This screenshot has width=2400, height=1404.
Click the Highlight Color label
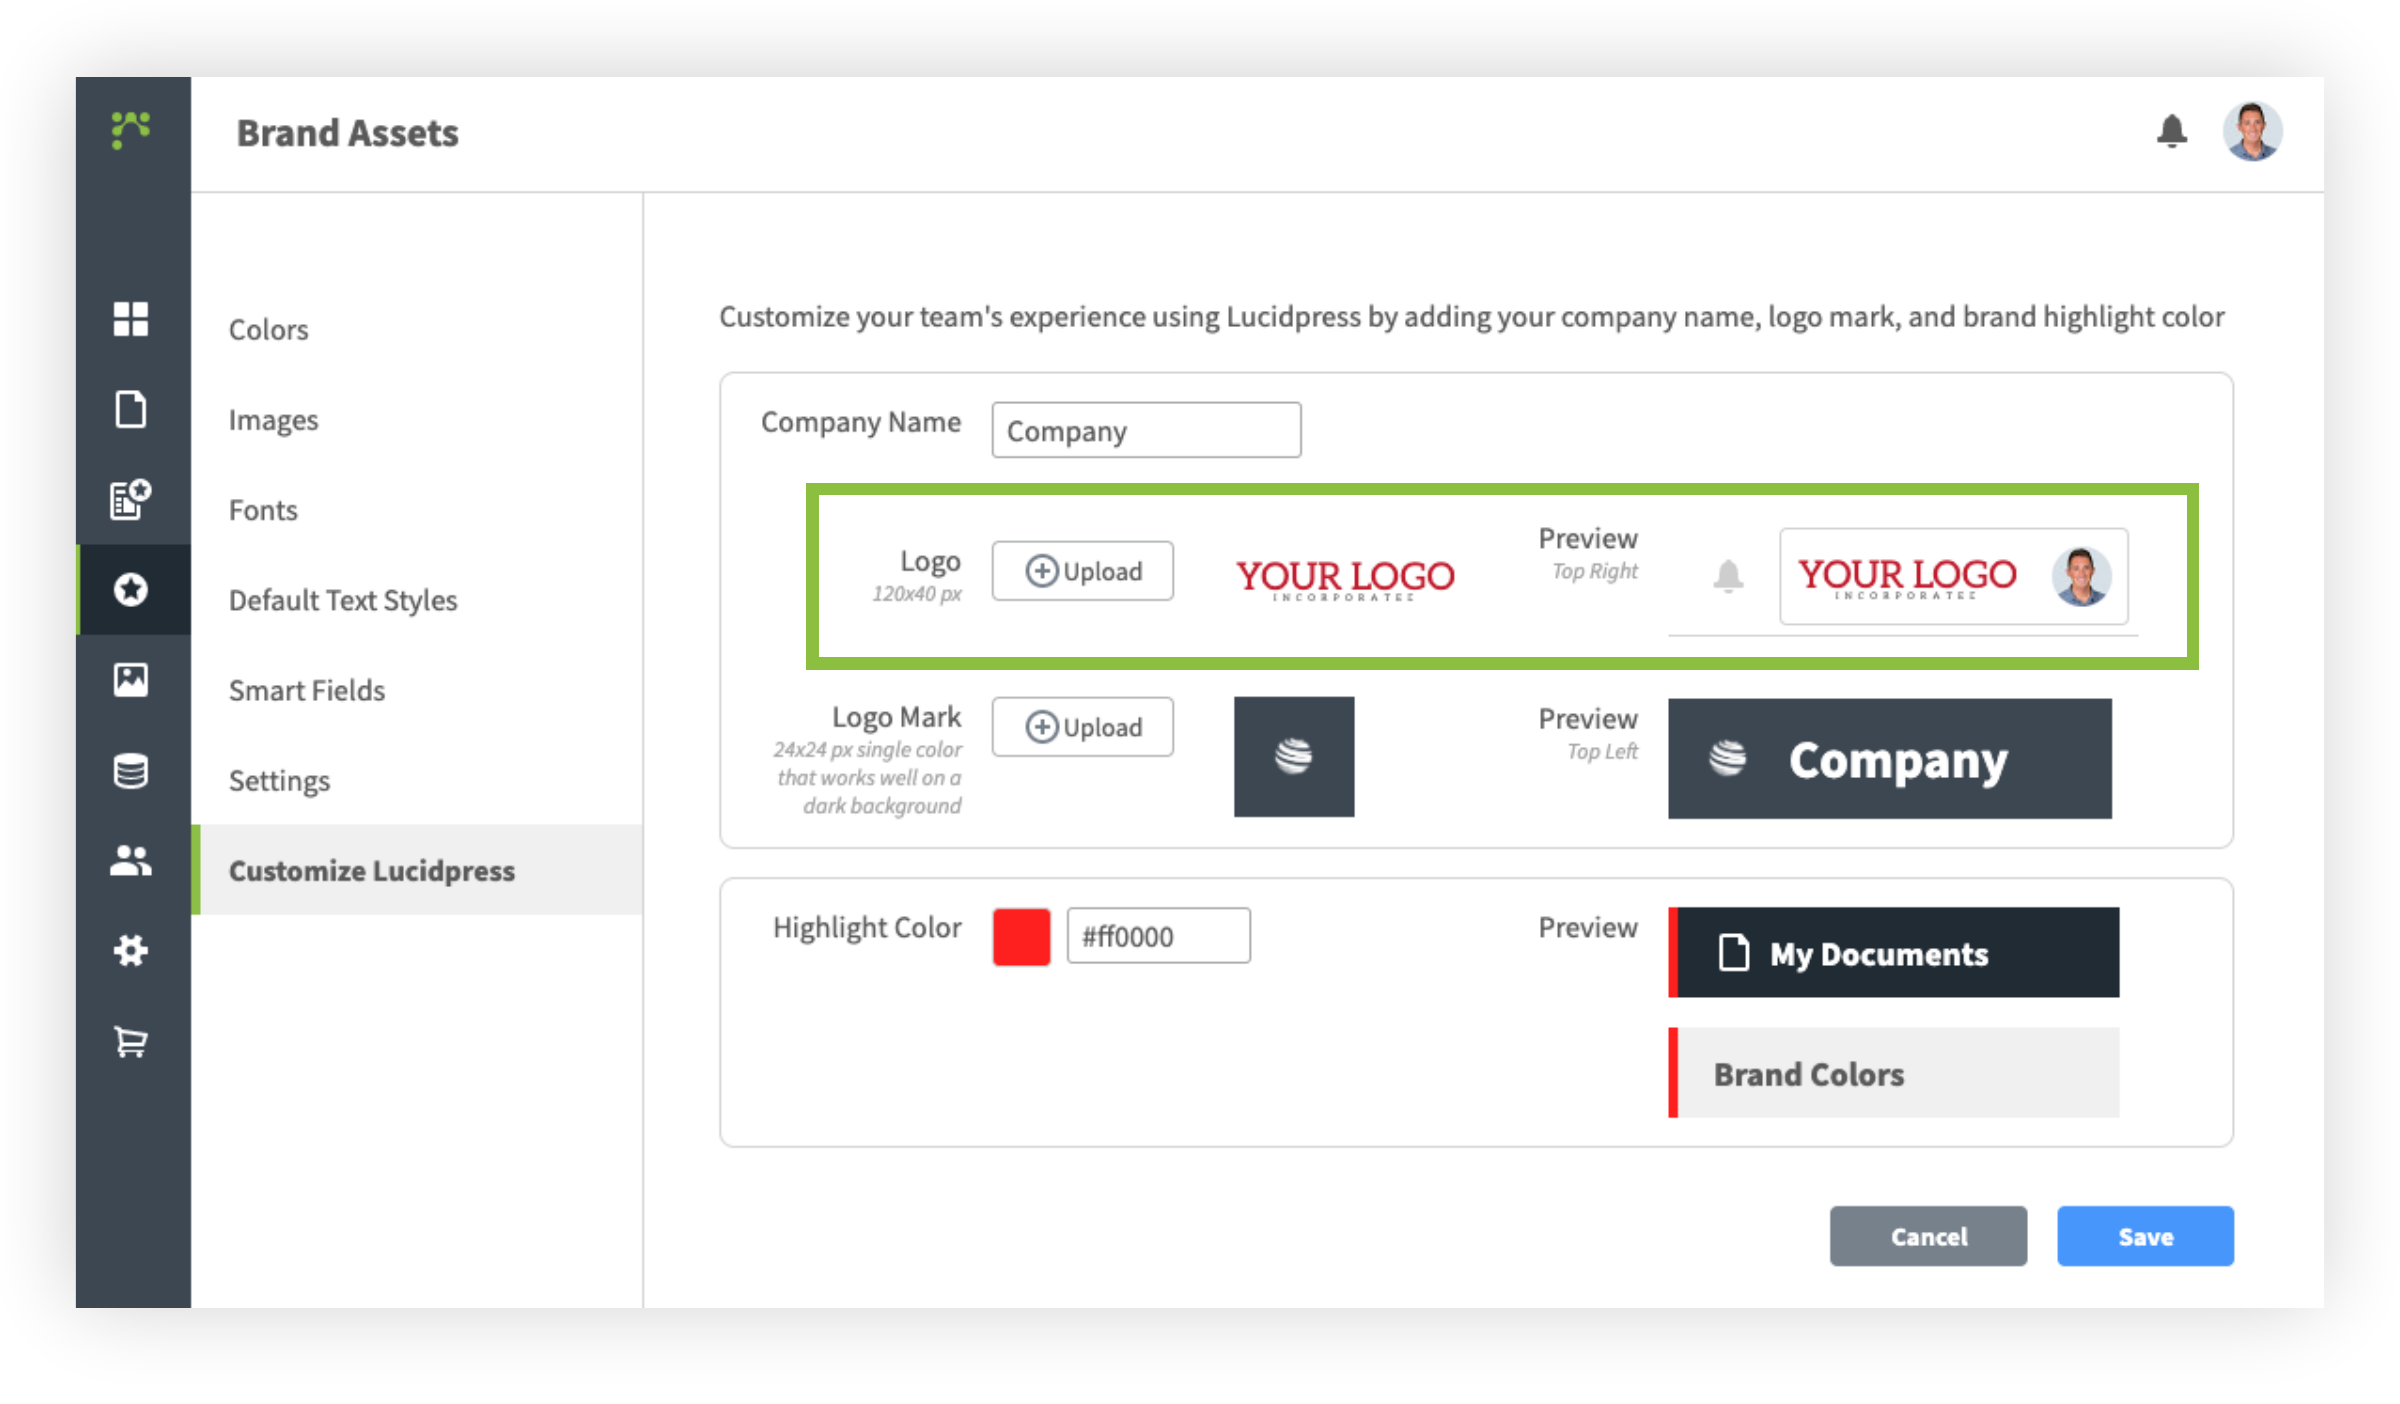coord(867,927)
